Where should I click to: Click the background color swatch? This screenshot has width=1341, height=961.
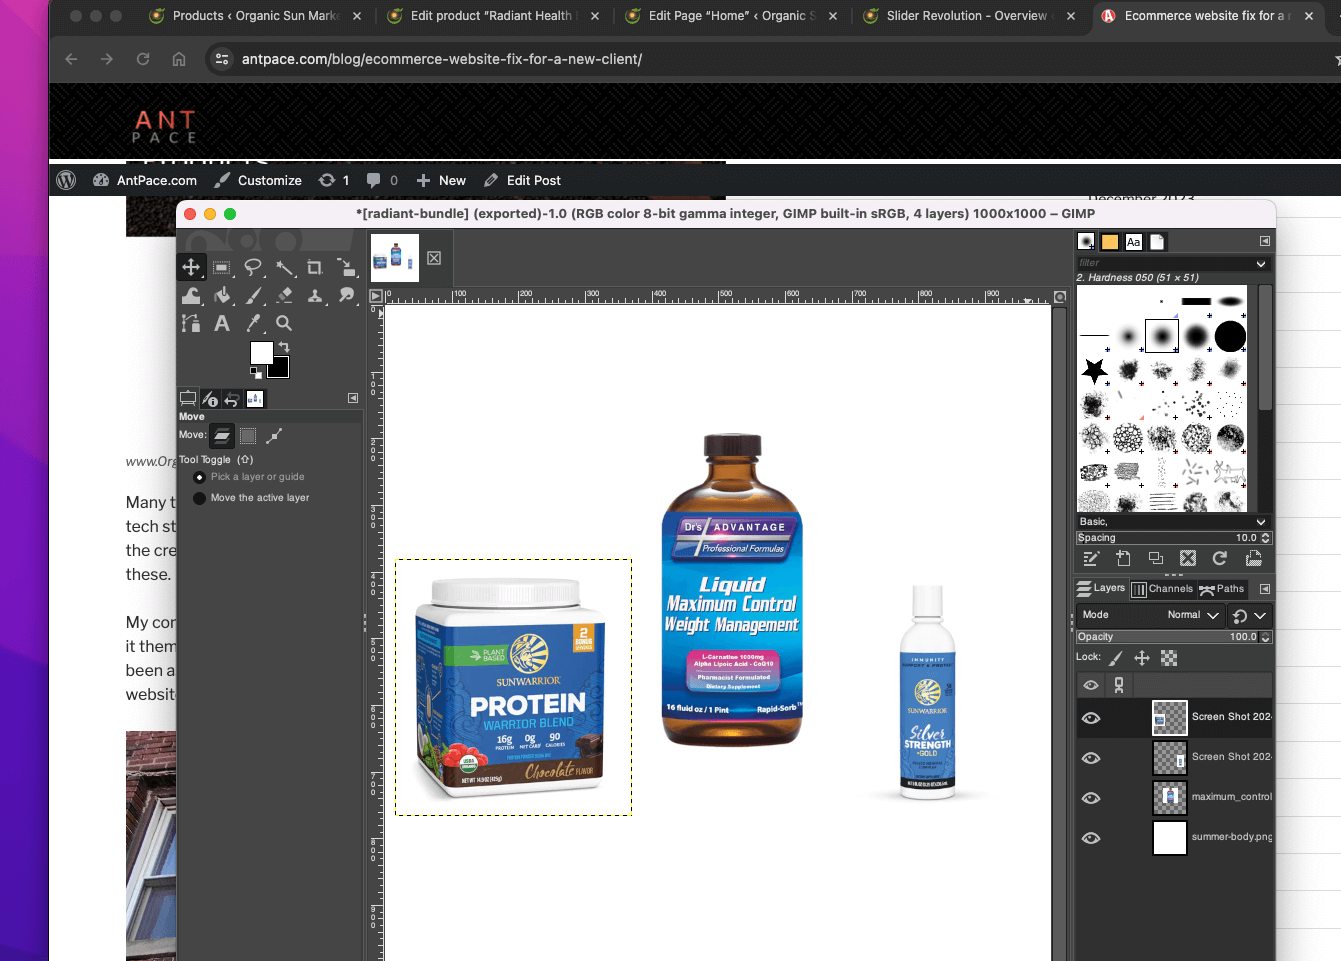281,368
